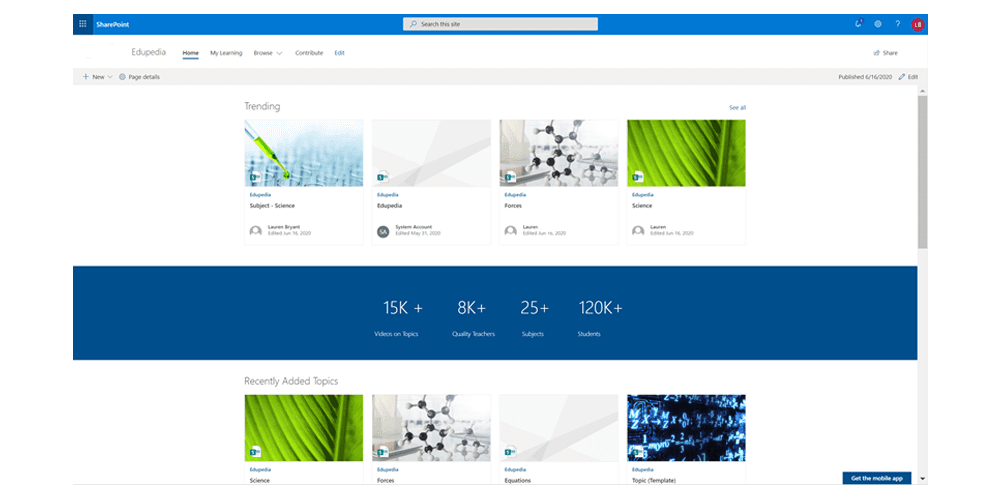Open the Subject - Science thumbnail image
Screen dimensions: 1000x500
point(304,153)
